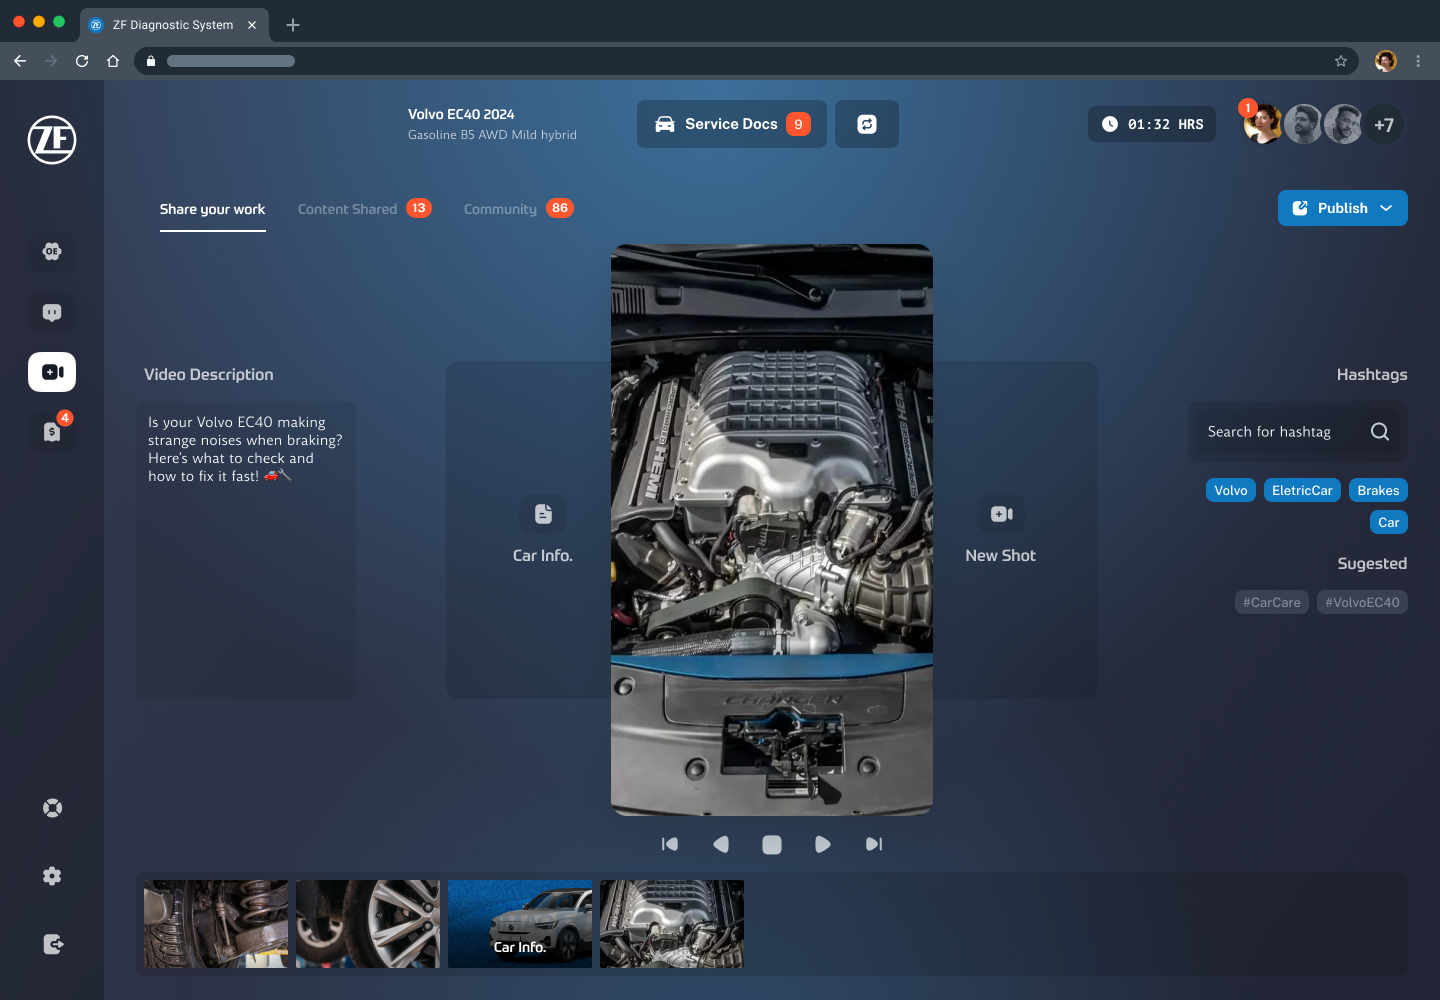
Task: Click the browser address bar
Action: (x=746, y=61)
